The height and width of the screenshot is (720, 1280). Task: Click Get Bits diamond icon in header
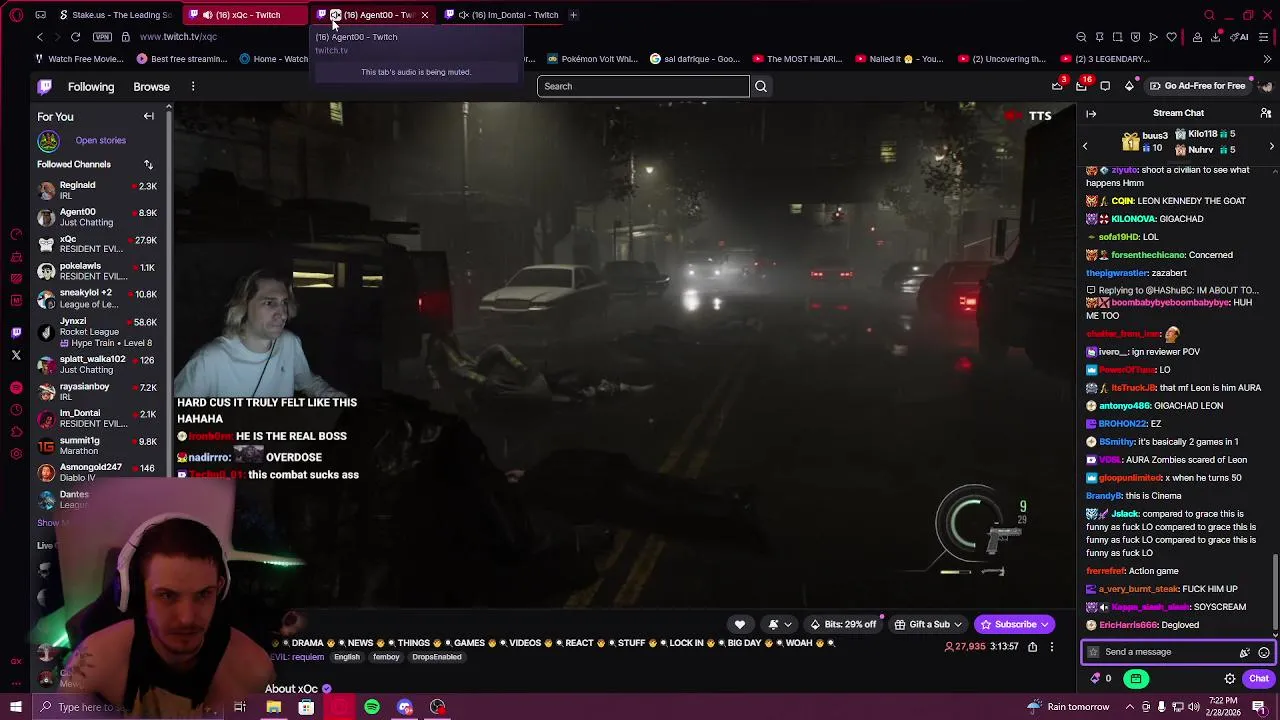(1129, 86)
